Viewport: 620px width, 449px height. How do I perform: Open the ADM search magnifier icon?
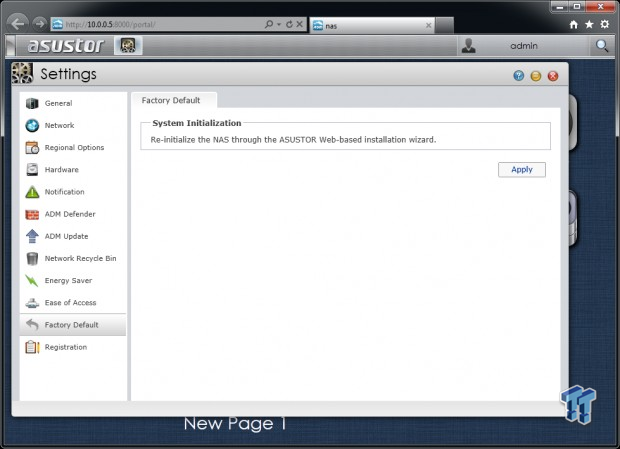[602, 46]
